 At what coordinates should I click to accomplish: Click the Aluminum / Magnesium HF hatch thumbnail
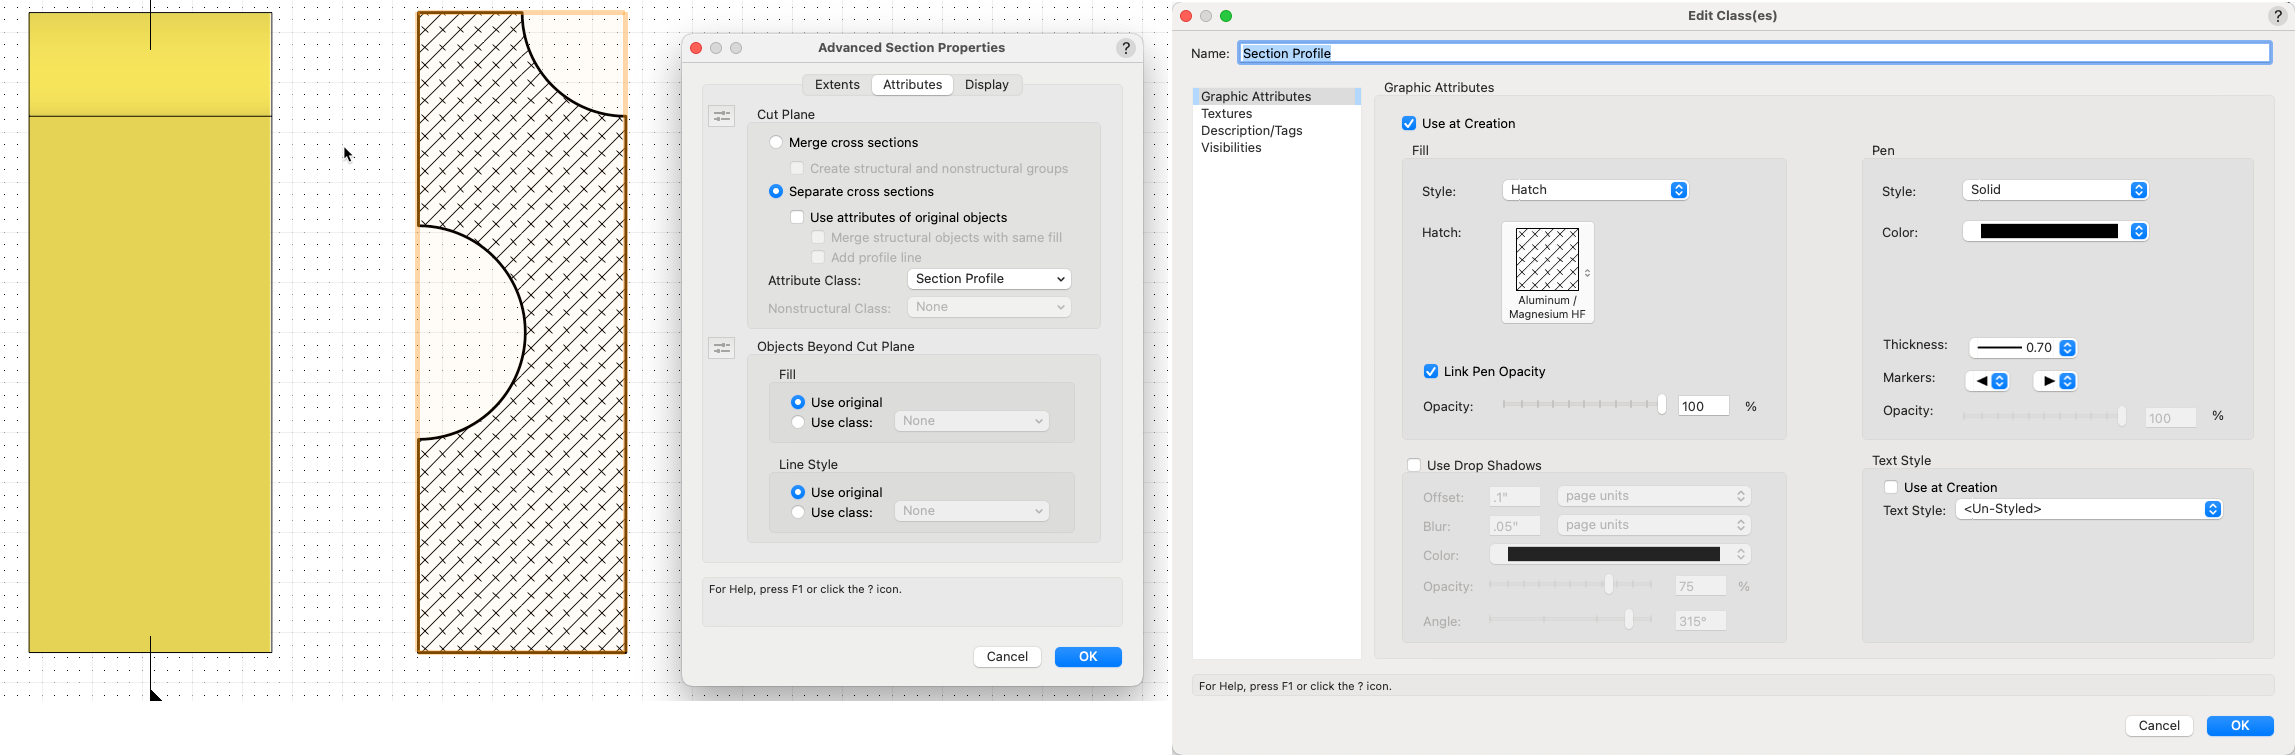[x=1547, y=260]
